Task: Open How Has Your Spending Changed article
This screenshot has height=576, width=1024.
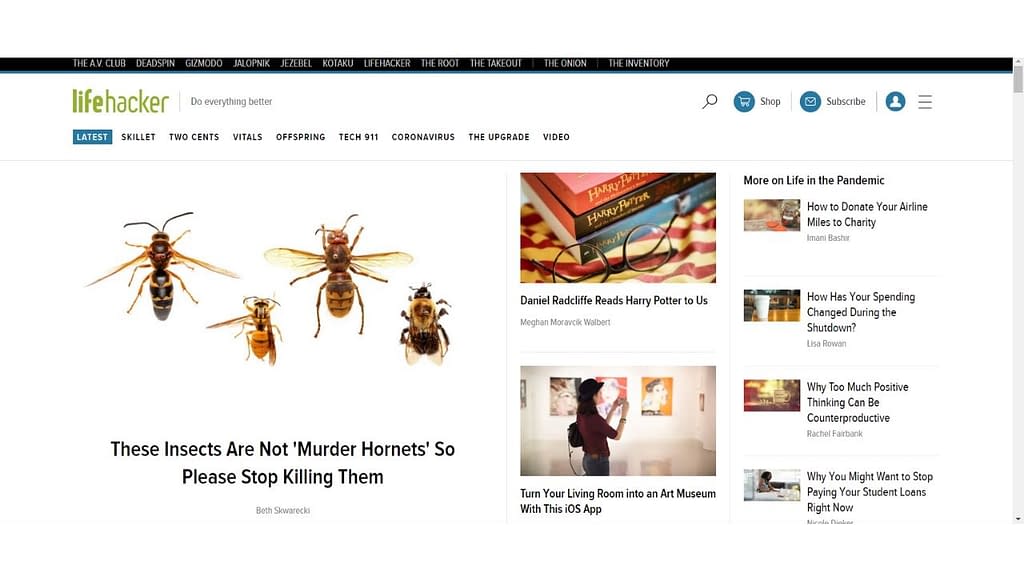Action: pyautogui.click(x=861, y=312)
